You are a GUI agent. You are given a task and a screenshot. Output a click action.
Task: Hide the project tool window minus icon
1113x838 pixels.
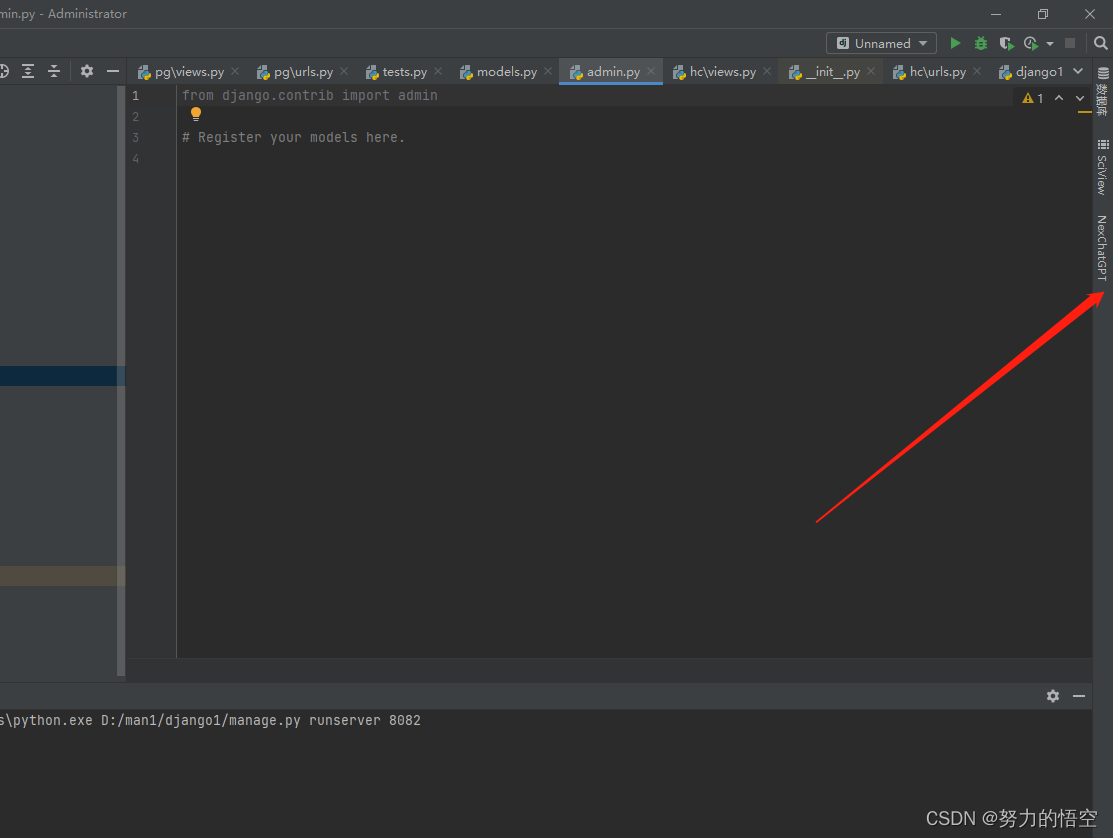coord(113,71)
